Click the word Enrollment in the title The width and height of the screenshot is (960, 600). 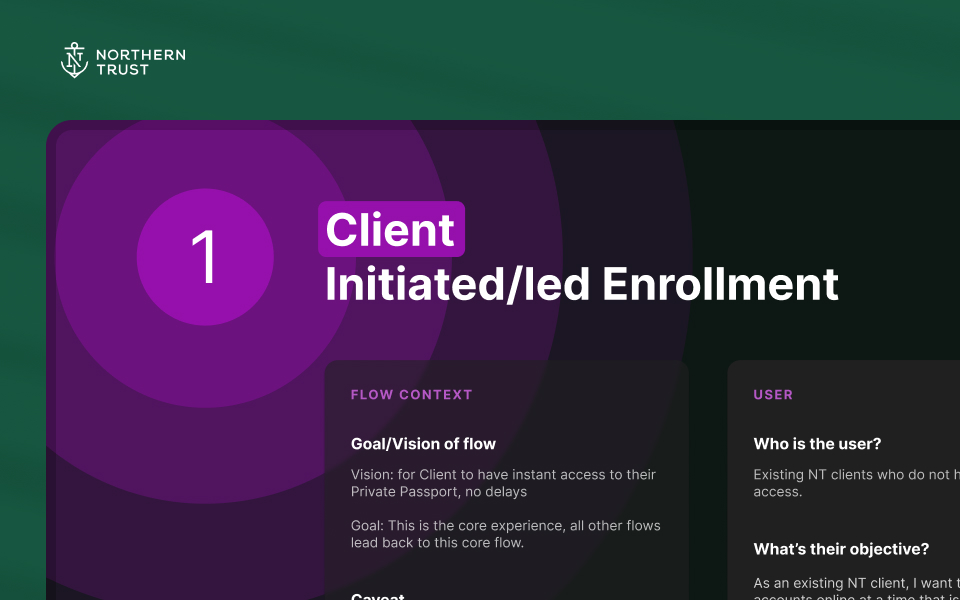click(720, 284)
